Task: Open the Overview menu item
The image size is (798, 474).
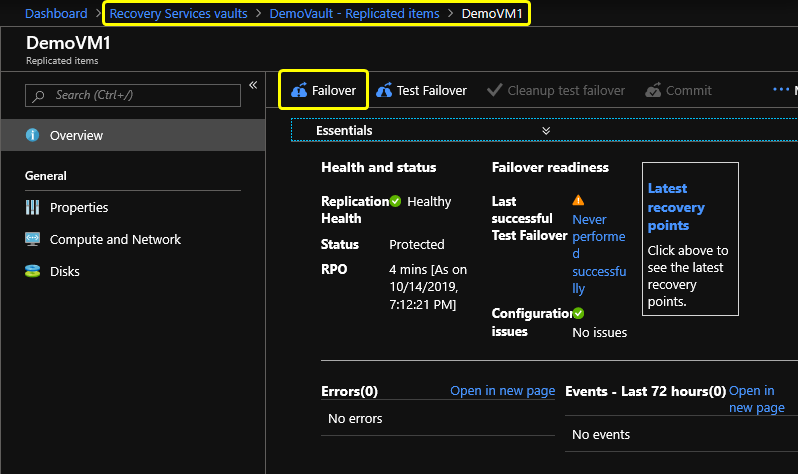Action: [133, 135]
